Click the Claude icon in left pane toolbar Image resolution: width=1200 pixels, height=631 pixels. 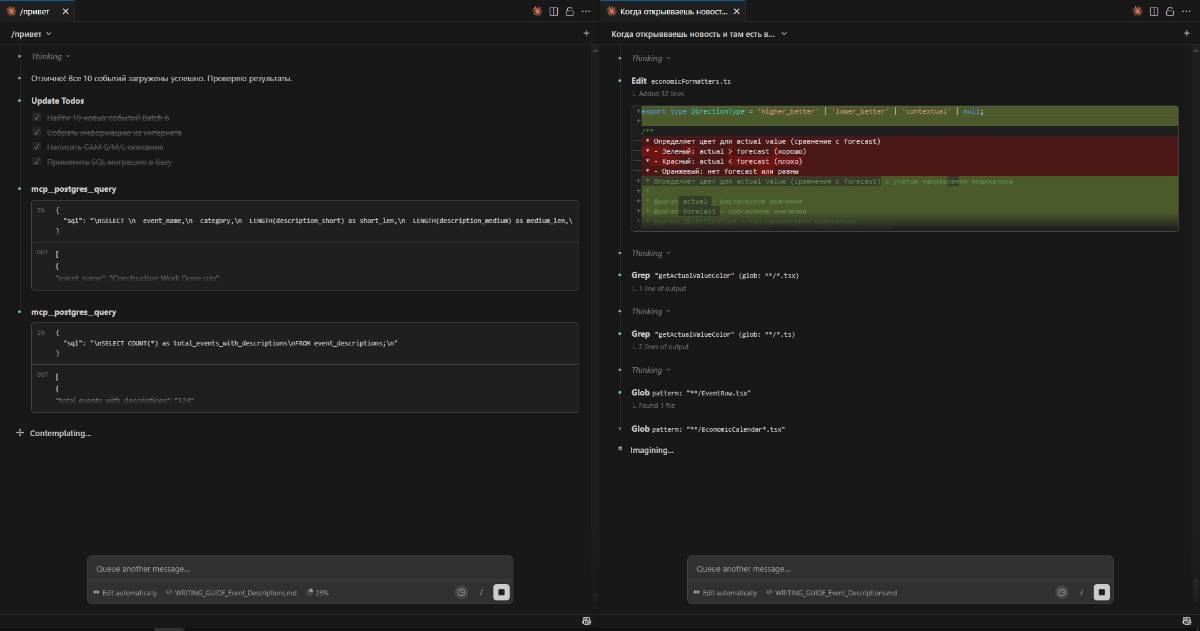click(537, 11)
